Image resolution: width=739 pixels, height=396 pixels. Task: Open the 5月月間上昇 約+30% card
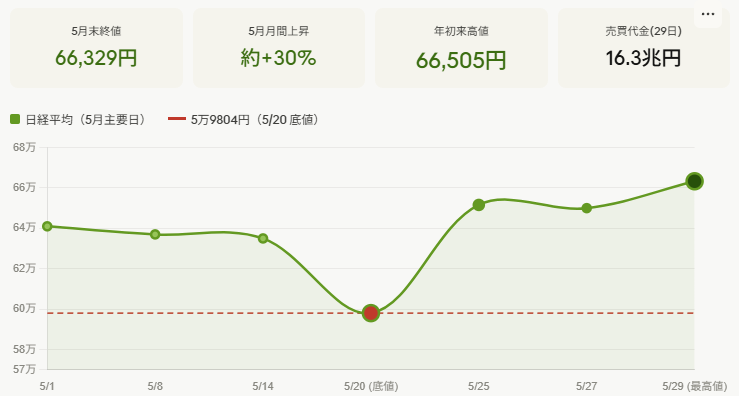click(279, 48)
